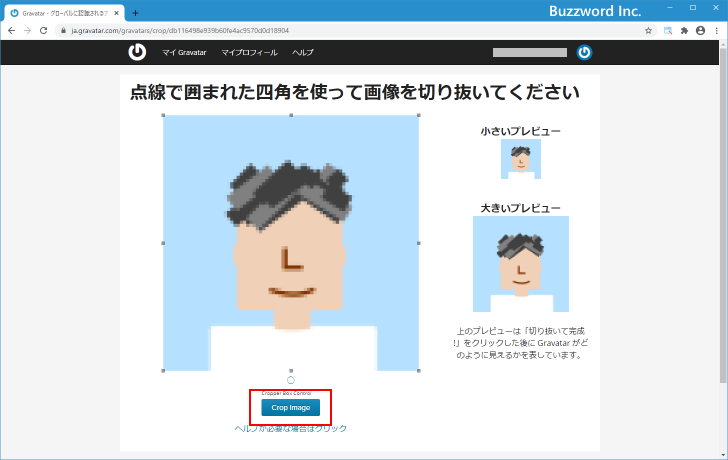This screenshot has width=728, height=460.
Task: Click the site lock icon in address bar
Action: coord(64,31)
